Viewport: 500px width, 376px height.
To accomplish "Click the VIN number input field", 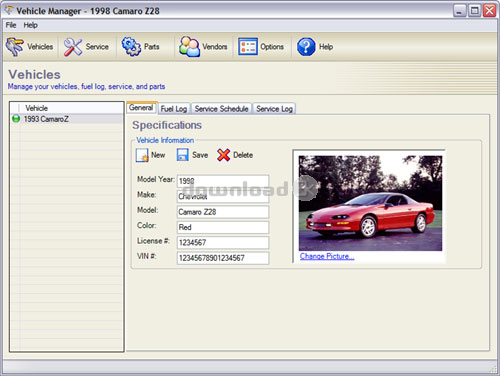I will 223,258.
